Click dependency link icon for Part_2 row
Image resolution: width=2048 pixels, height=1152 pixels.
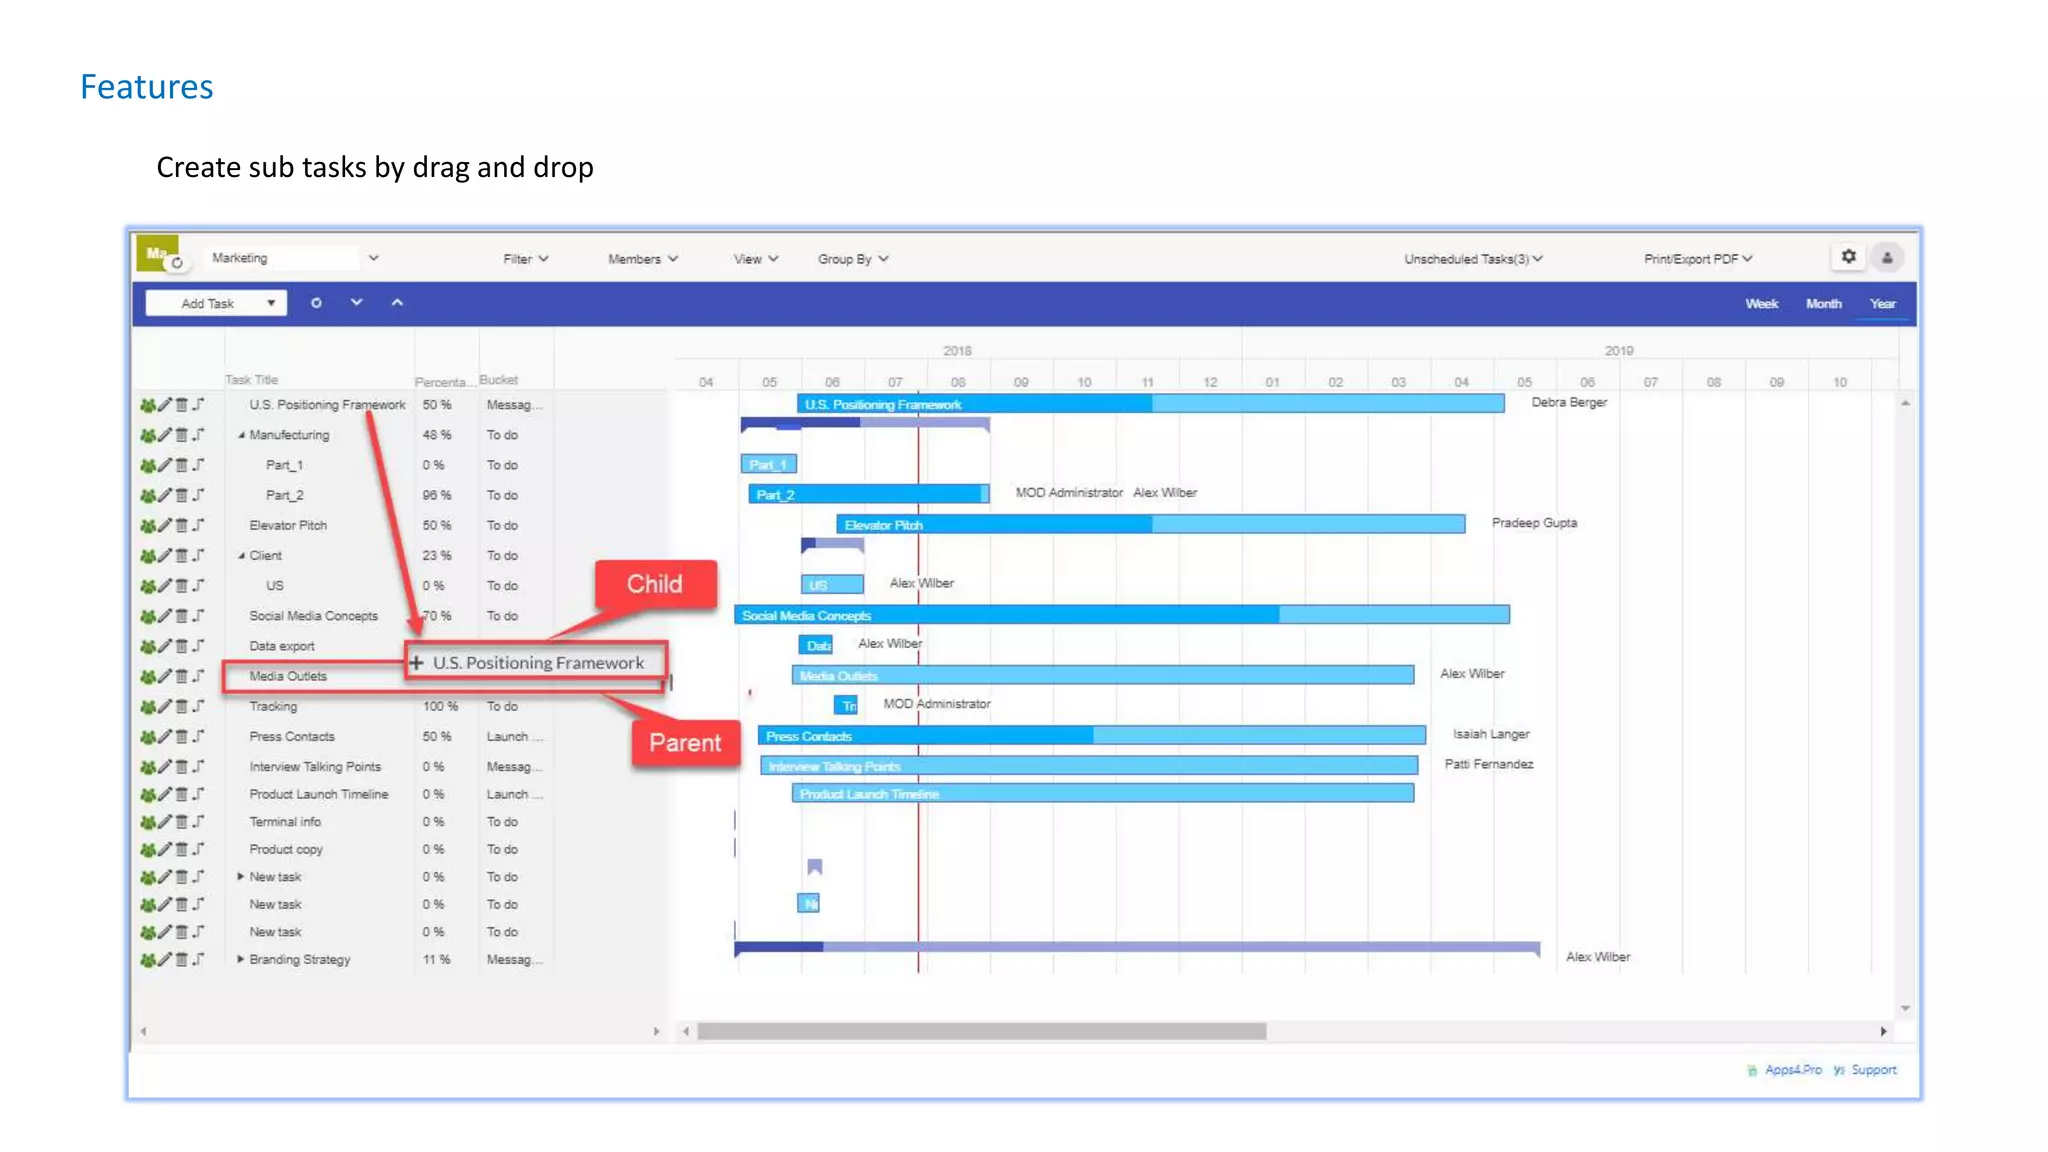198,495
